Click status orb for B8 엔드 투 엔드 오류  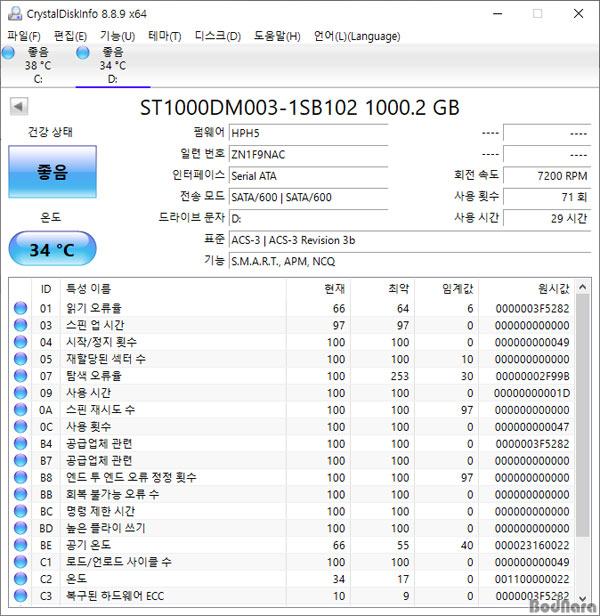(x=20, y=477)
